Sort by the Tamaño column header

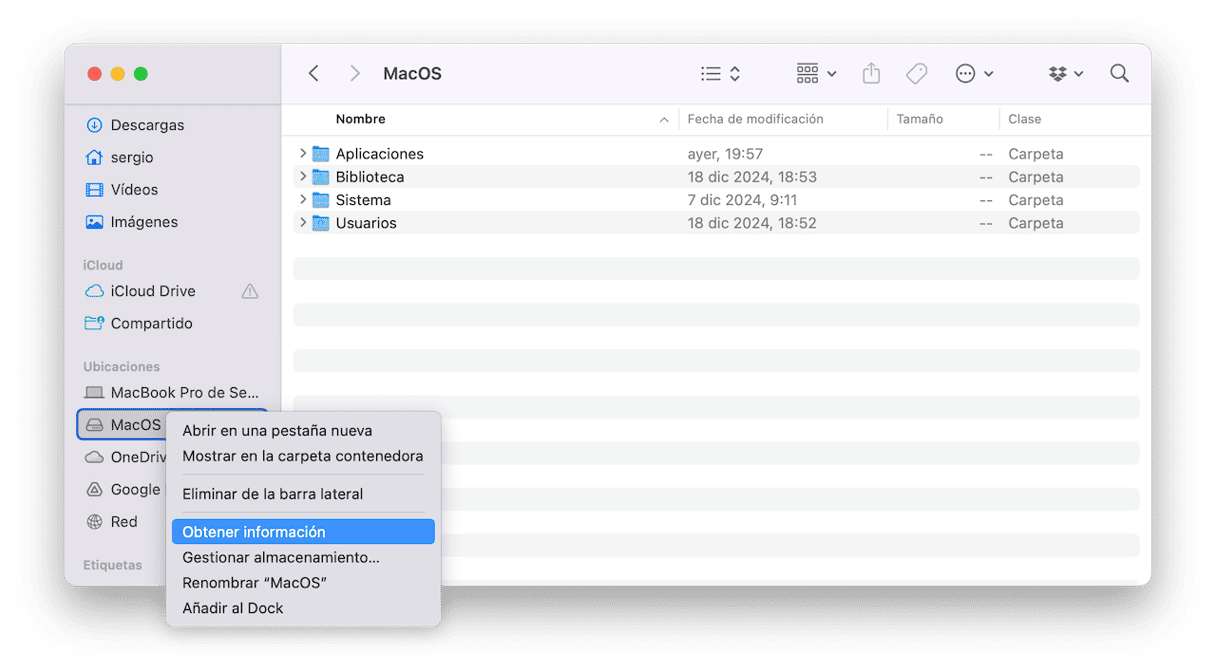coord(920,119)
